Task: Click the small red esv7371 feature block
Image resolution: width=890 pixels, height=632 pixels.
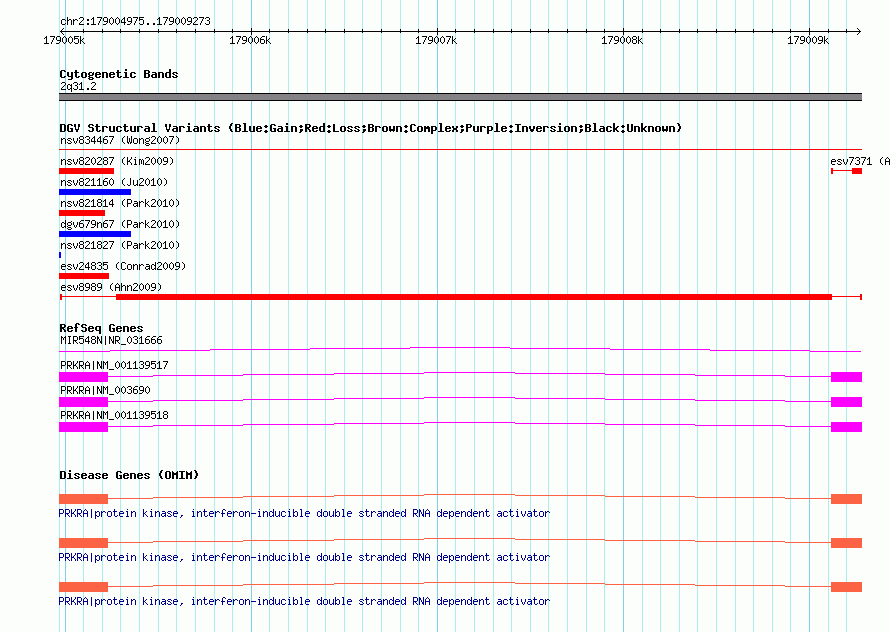Action: 857,171
